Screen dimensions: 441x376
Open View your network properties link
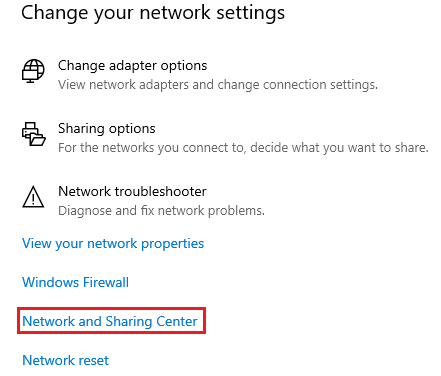pos(113,244)
